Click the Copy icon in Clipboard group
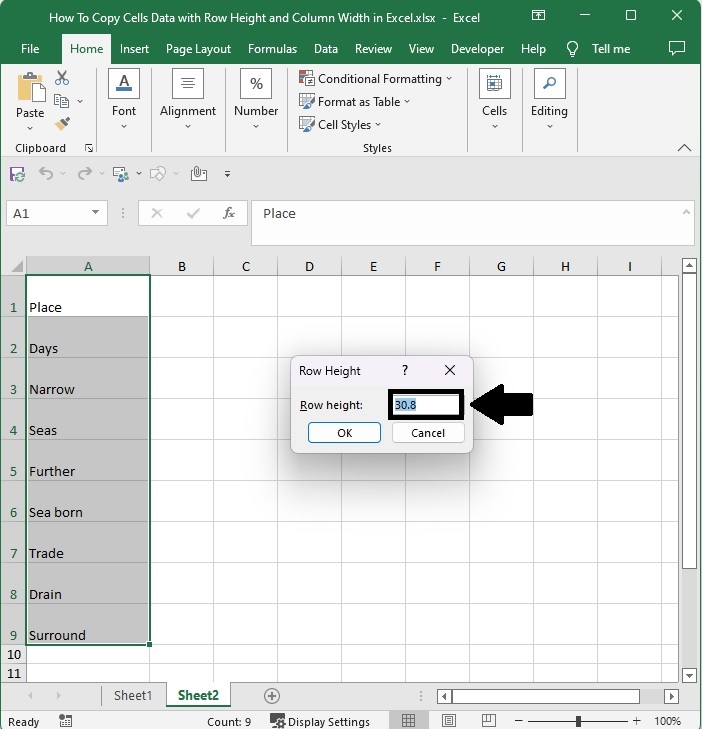Screen dimensions: 702x729 tap(61, 100)
